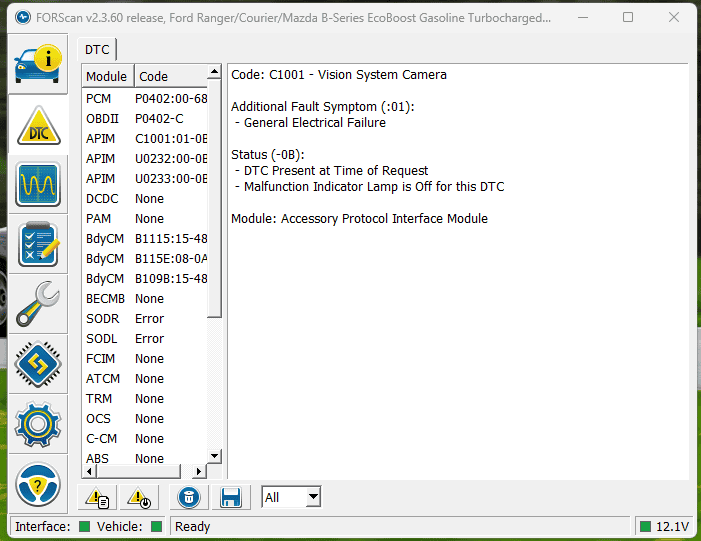The height and width of the screenshot is (541, 701).
Task: Click the list scroll down arrow
Action: click(x=215, y=456)
